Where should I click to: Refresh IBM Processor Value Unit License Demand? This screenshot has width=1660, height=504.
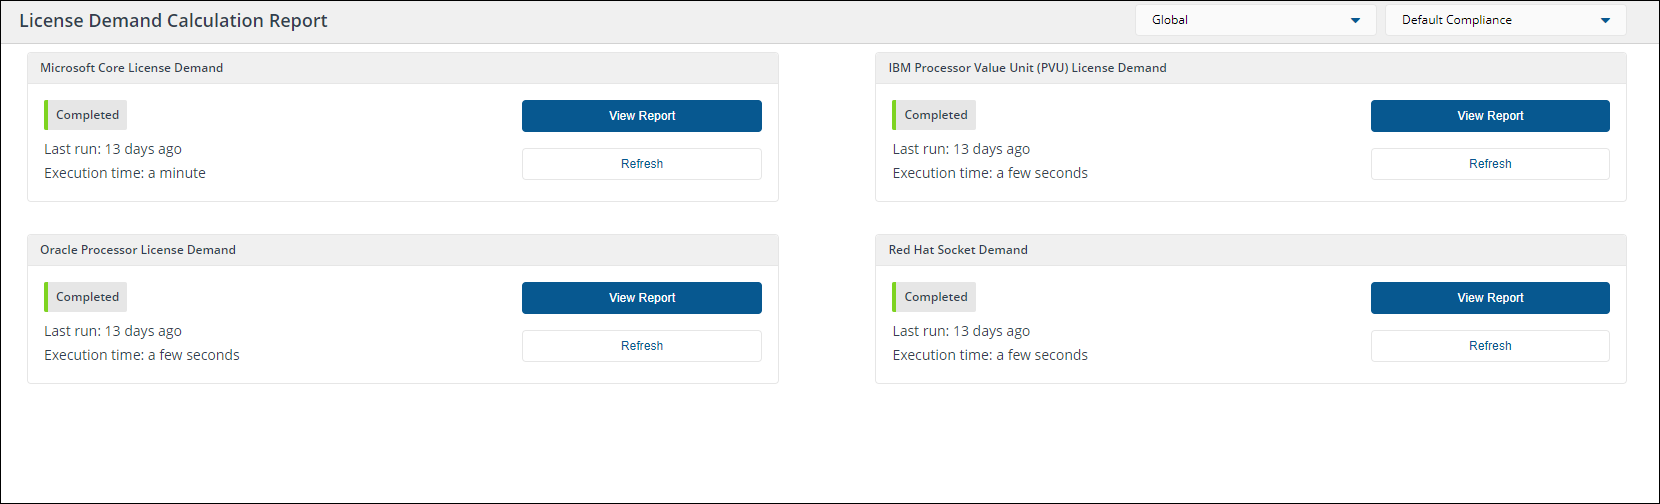tap(1489, 164)
